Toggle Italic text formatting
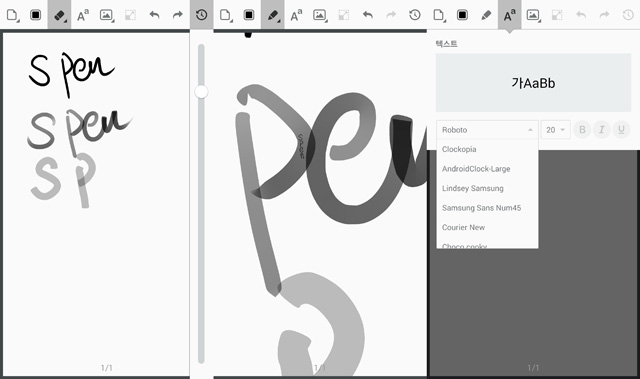Screen dimensions: 640x379 (x=602, y=130)
